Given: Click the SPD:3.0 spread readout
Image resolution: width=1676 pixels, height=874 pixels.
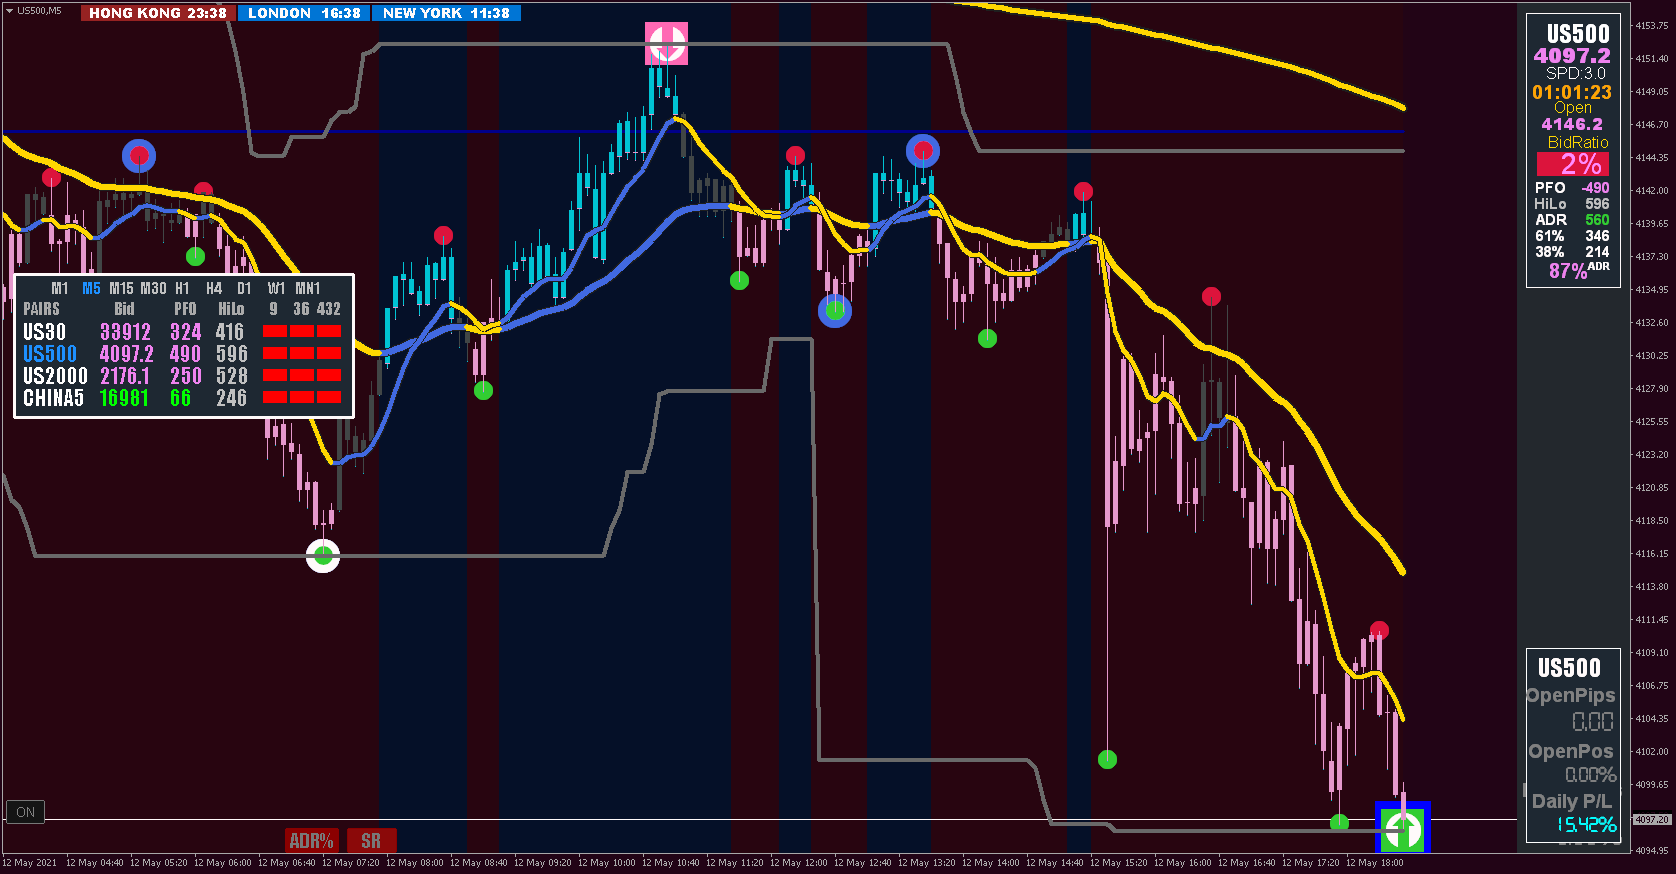Looking at the screenshot, I should click(x=1575, y=73).
